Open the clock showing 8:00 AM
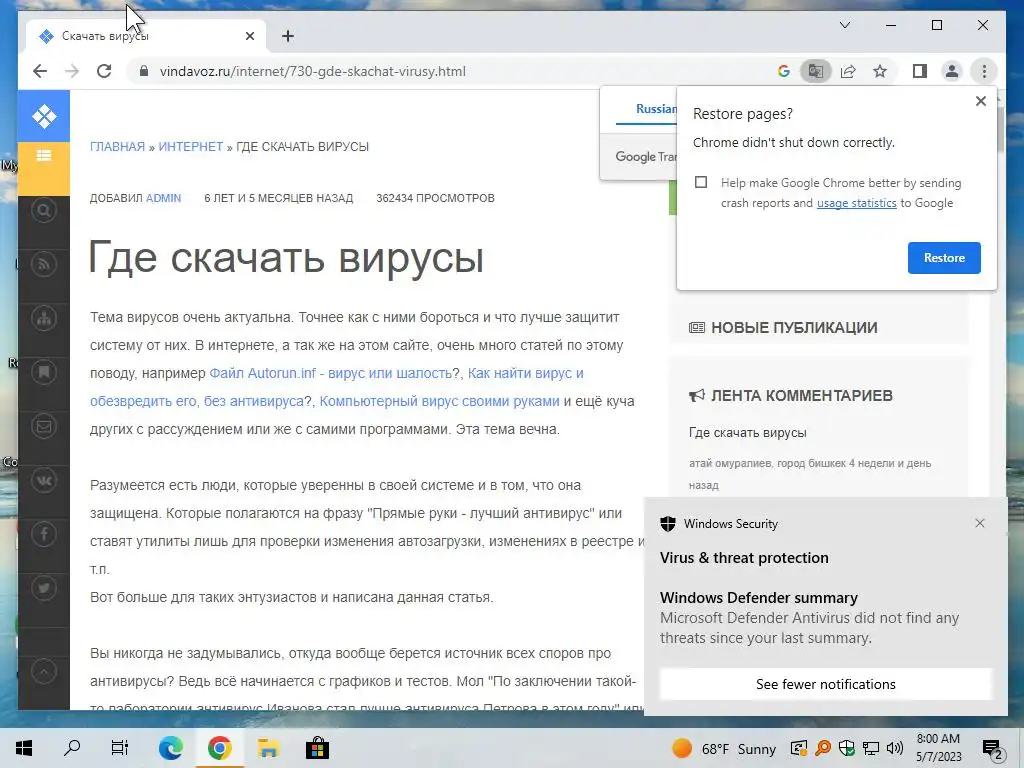This screenshot has height=768, width=1024. tap(938, 748)
